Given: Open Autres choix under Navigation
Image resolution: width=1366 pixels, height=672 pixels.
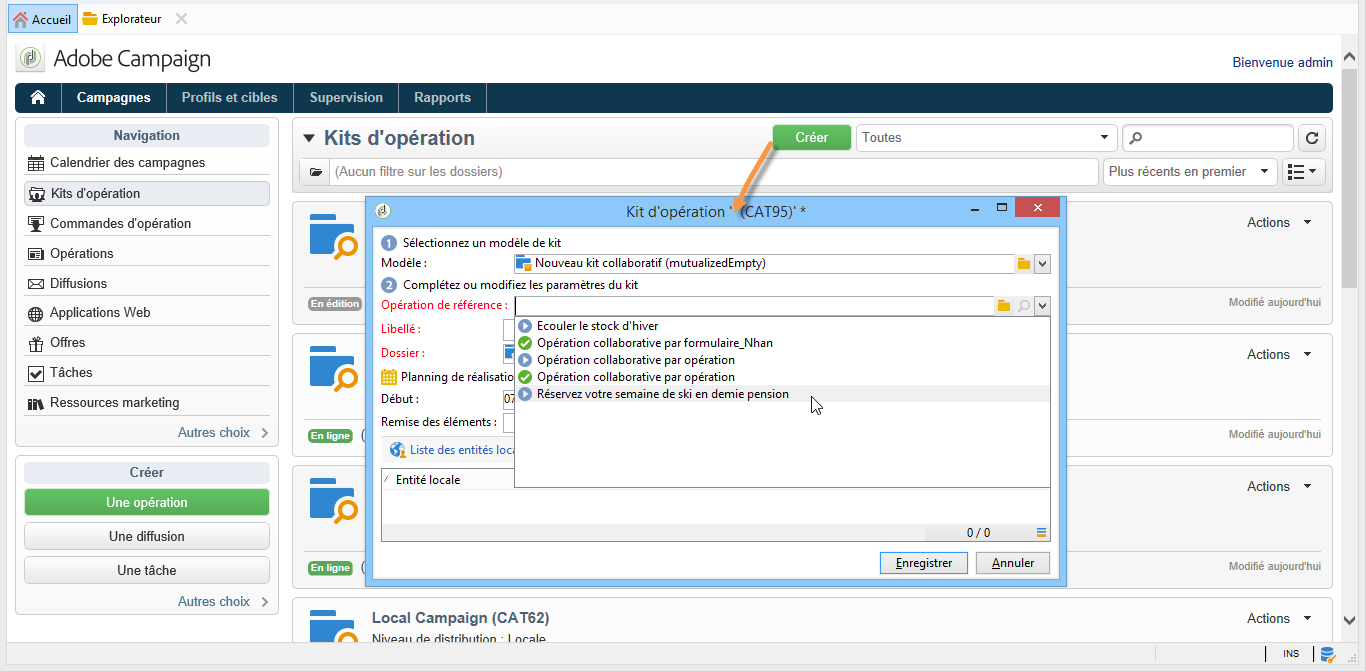Looking at the screenshot, I should (222, 433).
